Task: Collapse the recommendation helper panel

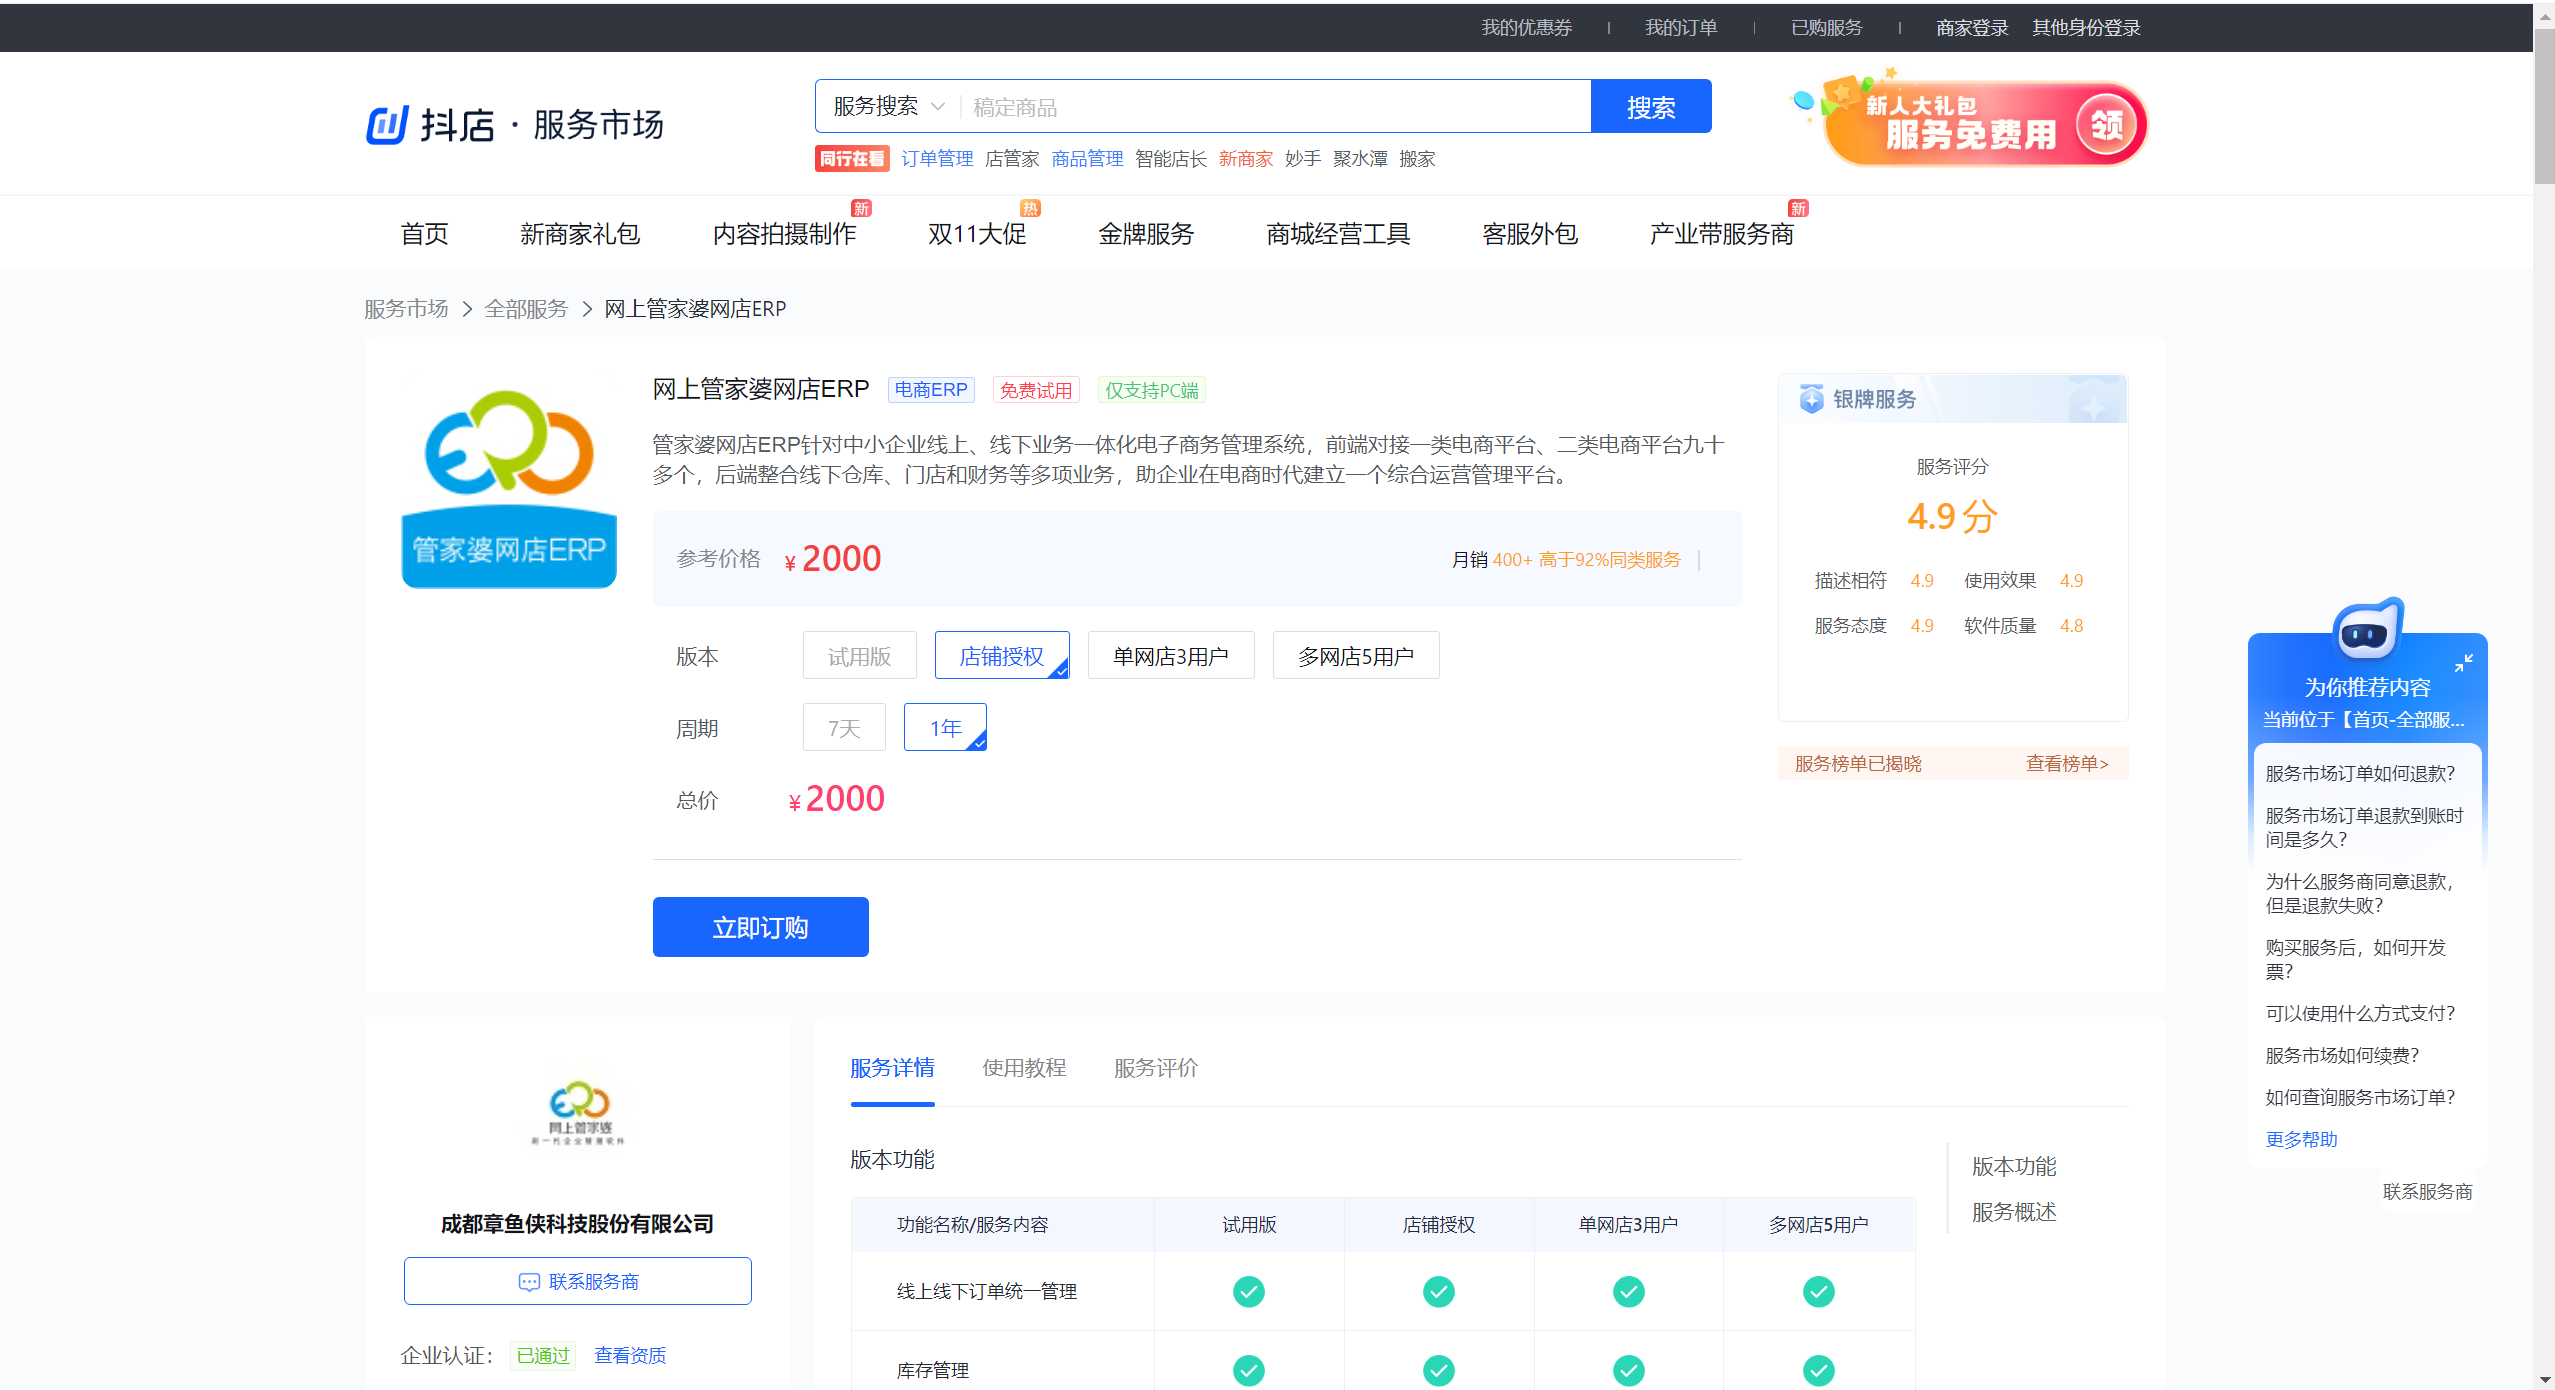Action: pos(2464,662)
